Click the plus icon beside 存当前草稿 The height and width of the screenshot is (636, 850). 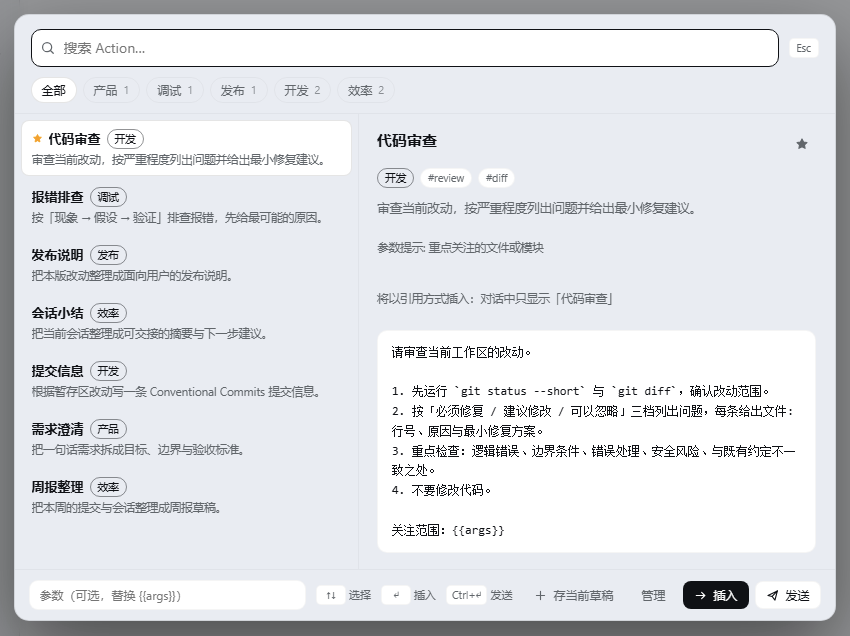tap(540, 595)
